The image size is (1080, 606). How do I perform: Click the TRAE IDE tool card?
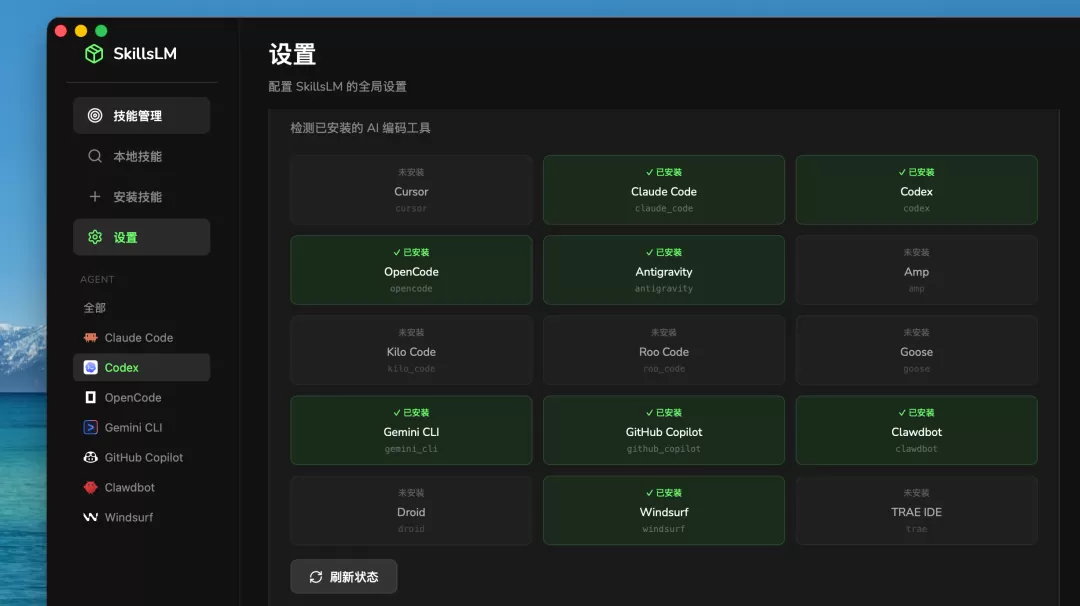(x=917, y=510)
